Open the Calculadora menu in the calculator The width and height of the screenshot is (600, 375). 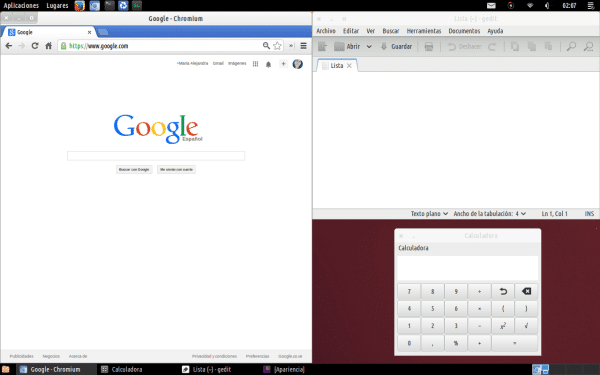[413, 248]
